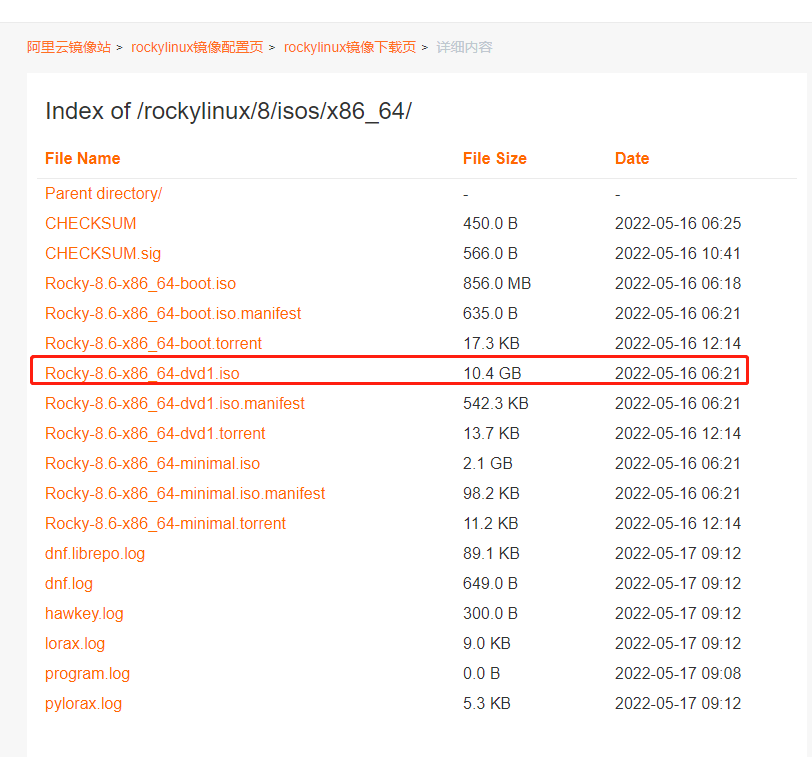The image size is (812, 757).
Task: Select the 5.3 KB size value
Action: point(487,704)
